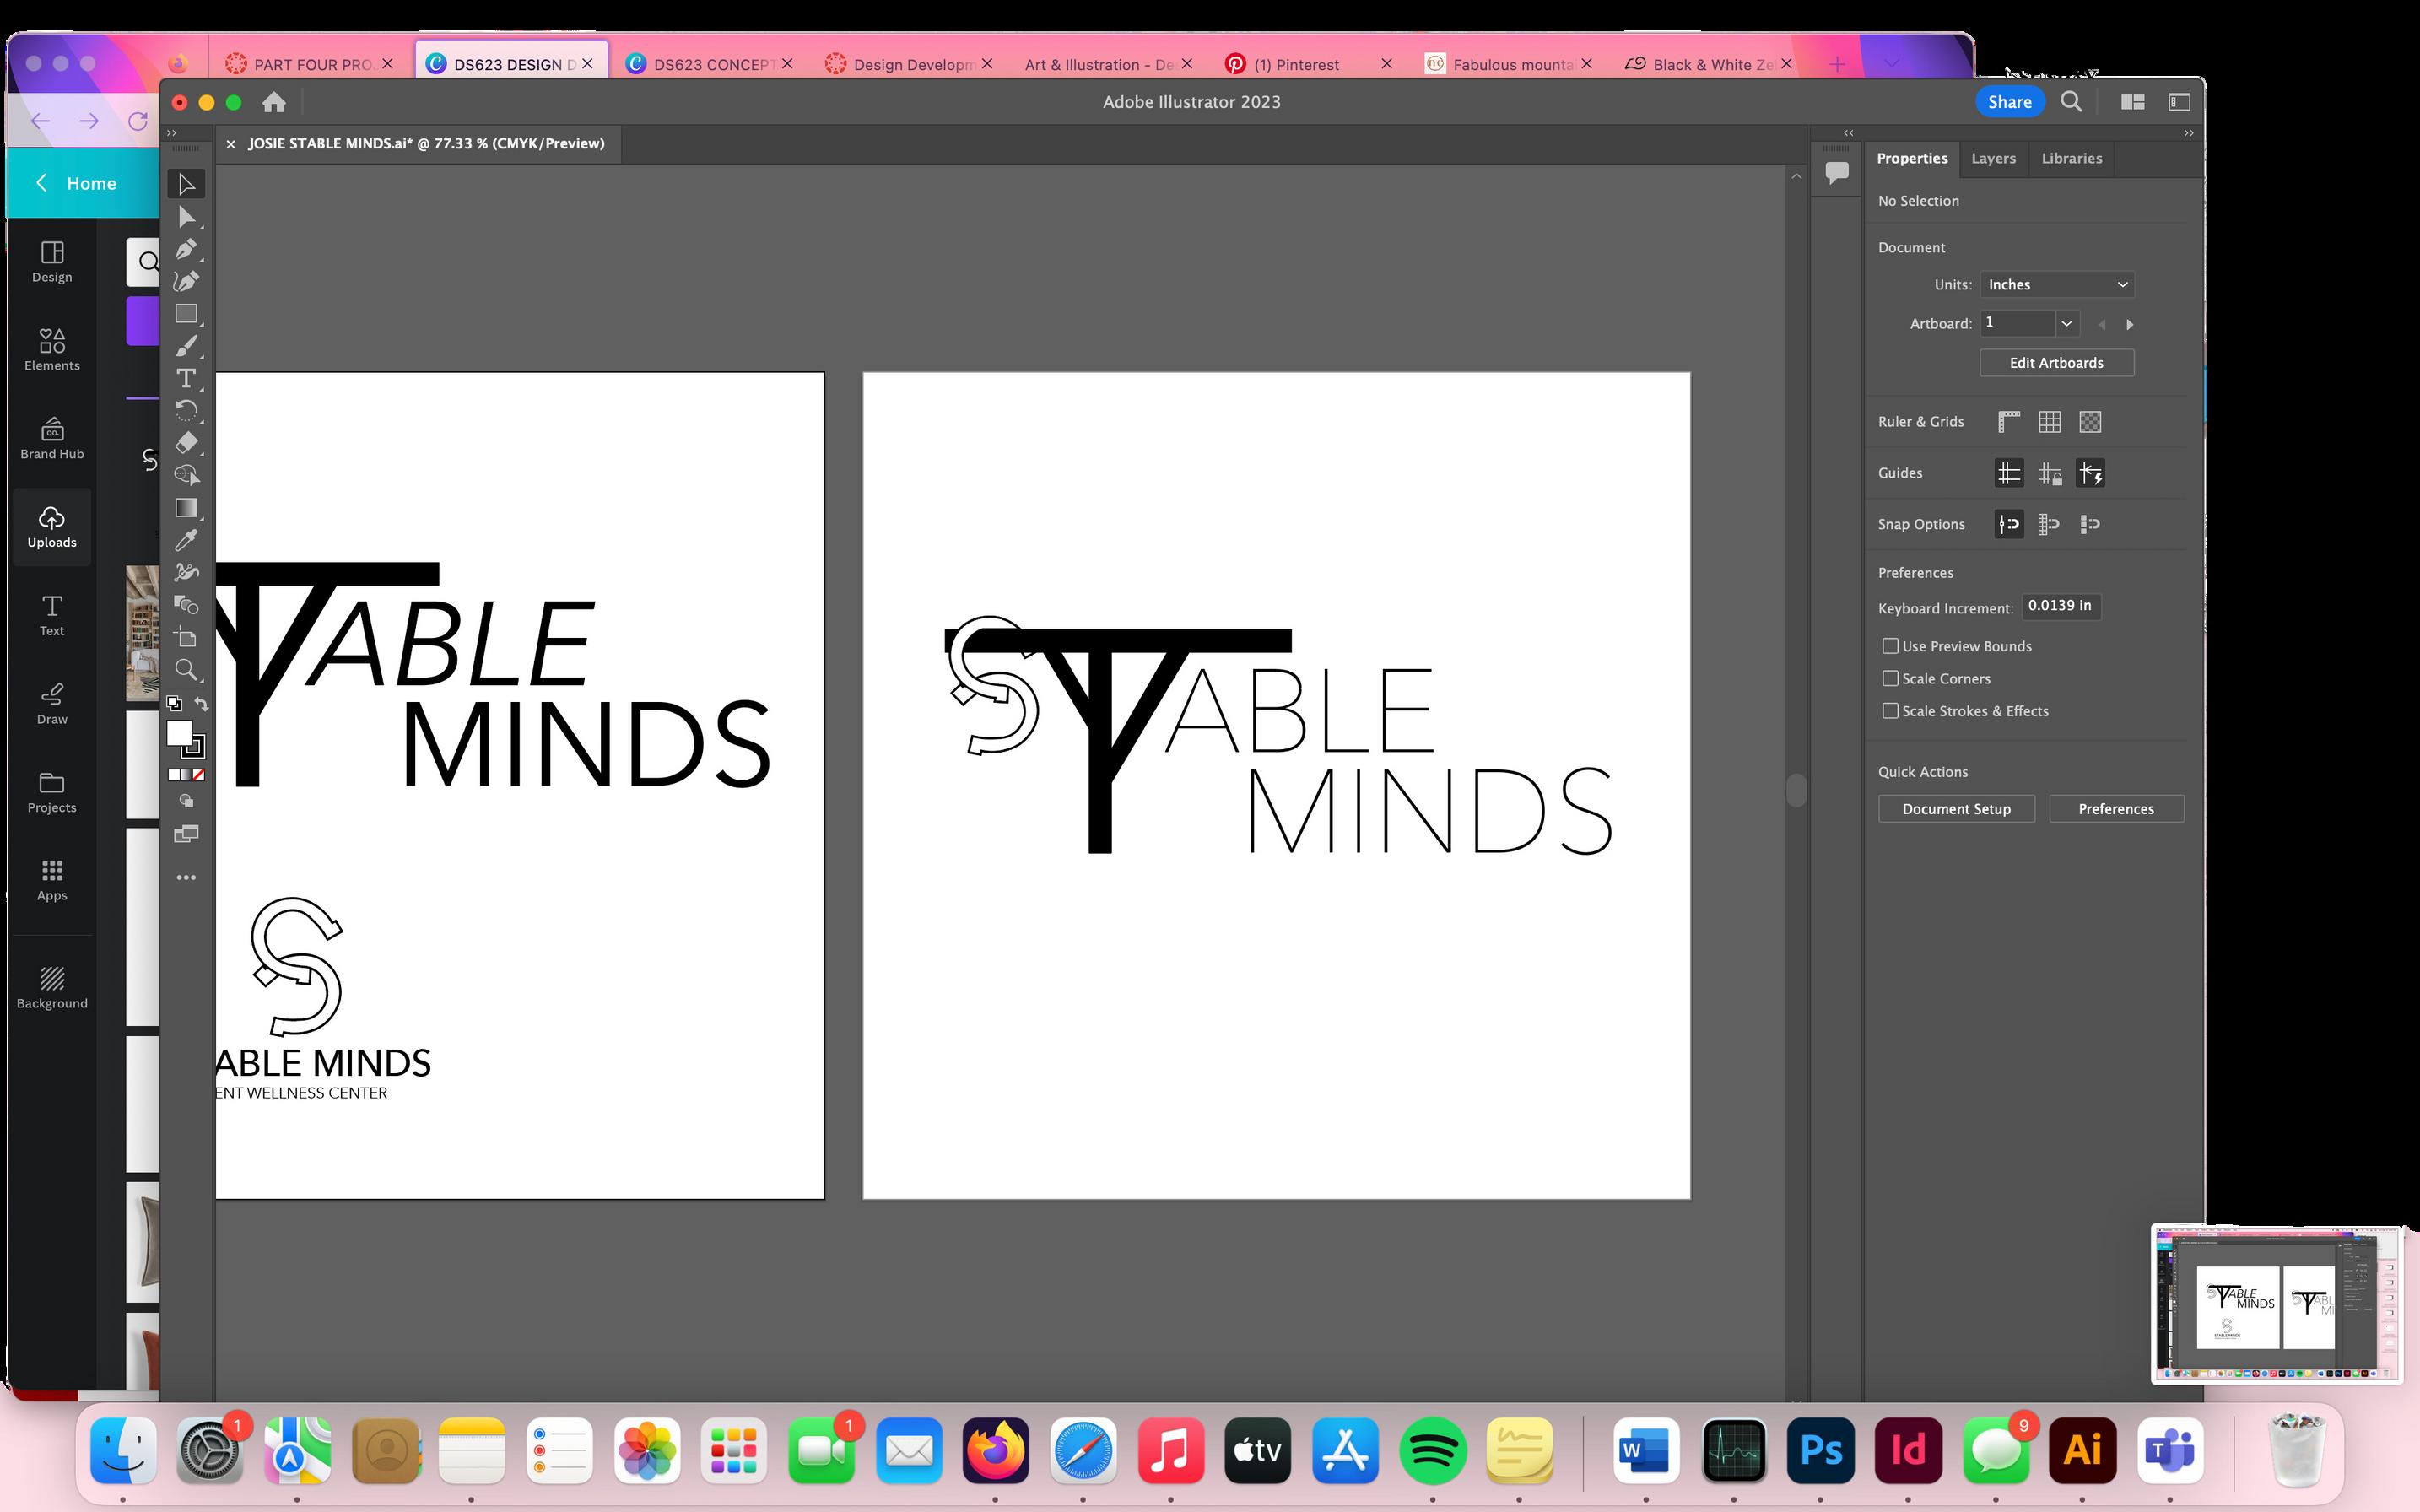Toggle Scale Strokes & Effects checkbox
Viewport: 2420px width, 1512px height.
(x=1890, y=711)
